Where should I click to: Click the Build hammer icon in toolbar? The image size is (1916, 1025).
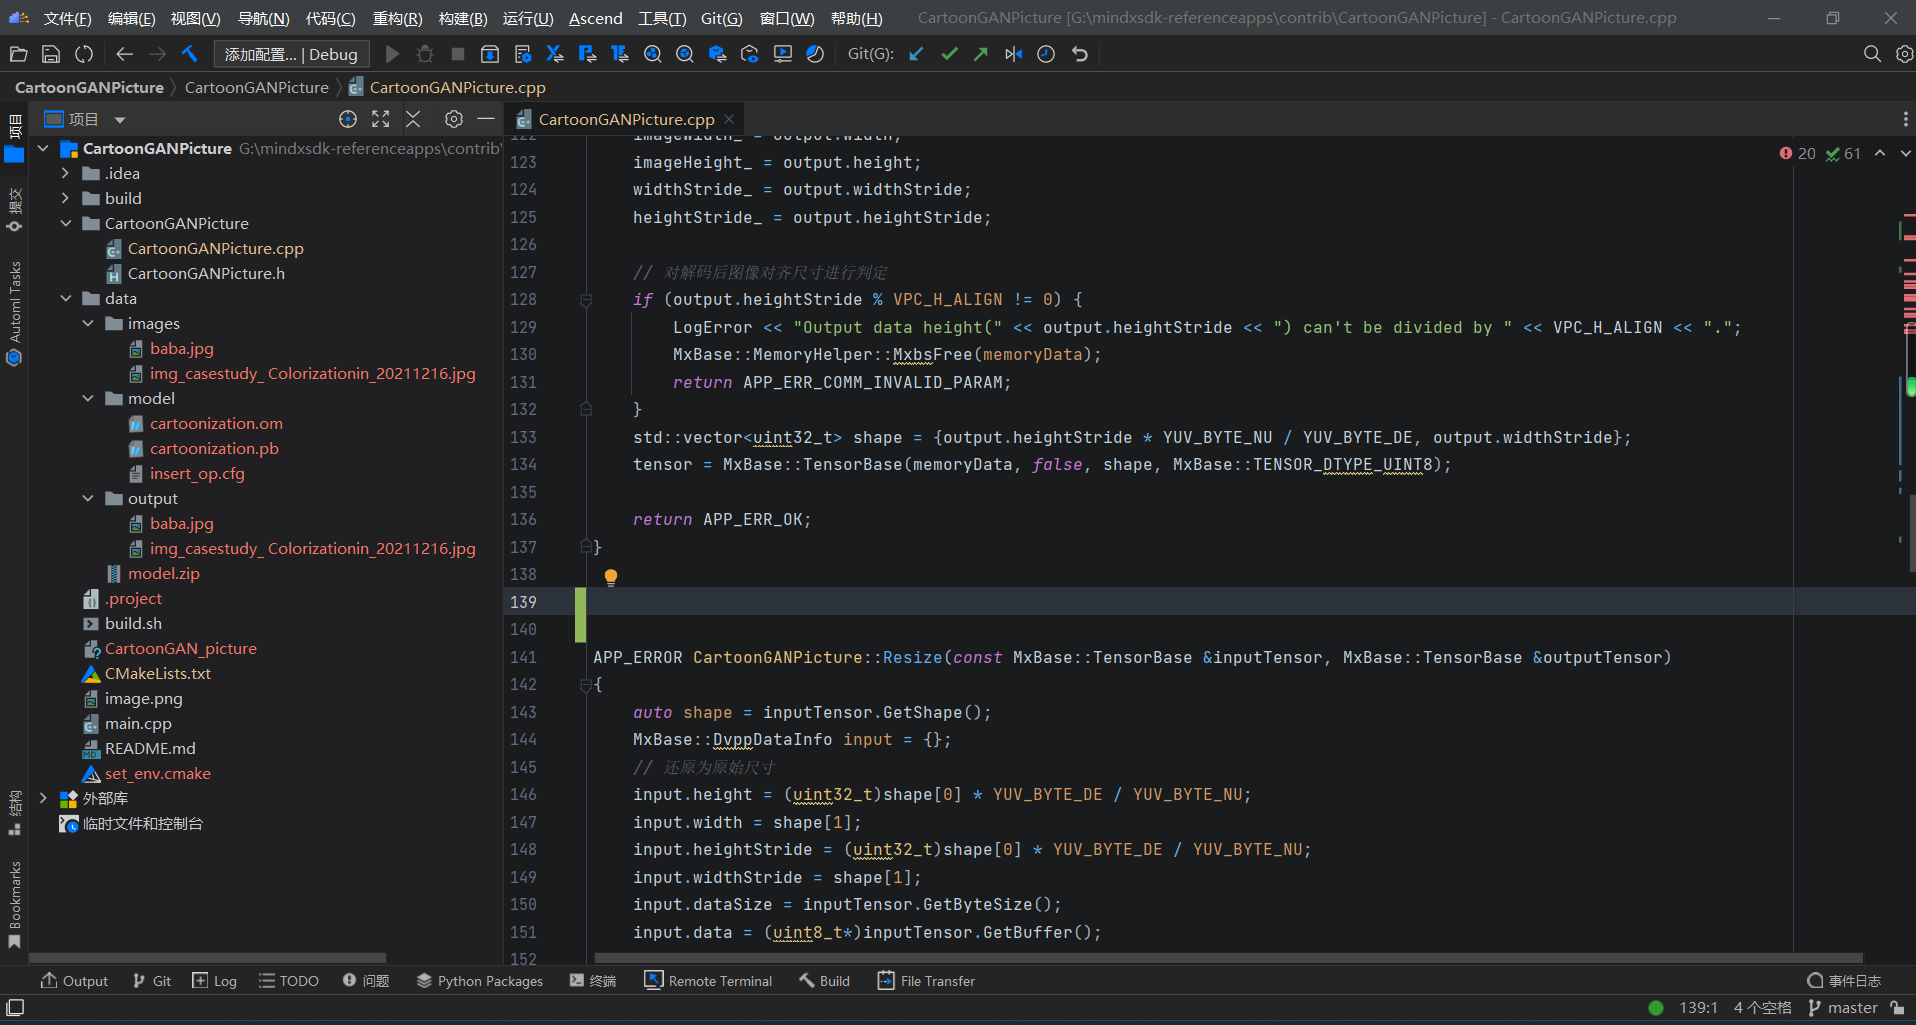tap(190, 54)
